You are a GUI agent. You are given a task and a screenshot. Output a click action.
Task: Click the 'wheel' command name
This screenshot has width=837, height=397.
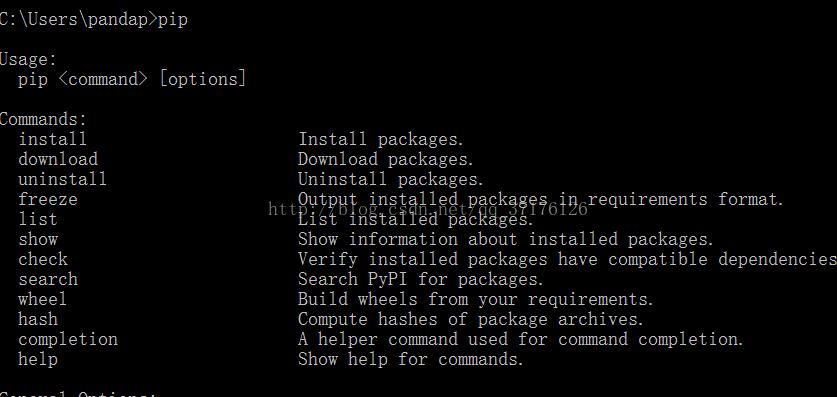[43, 299]
